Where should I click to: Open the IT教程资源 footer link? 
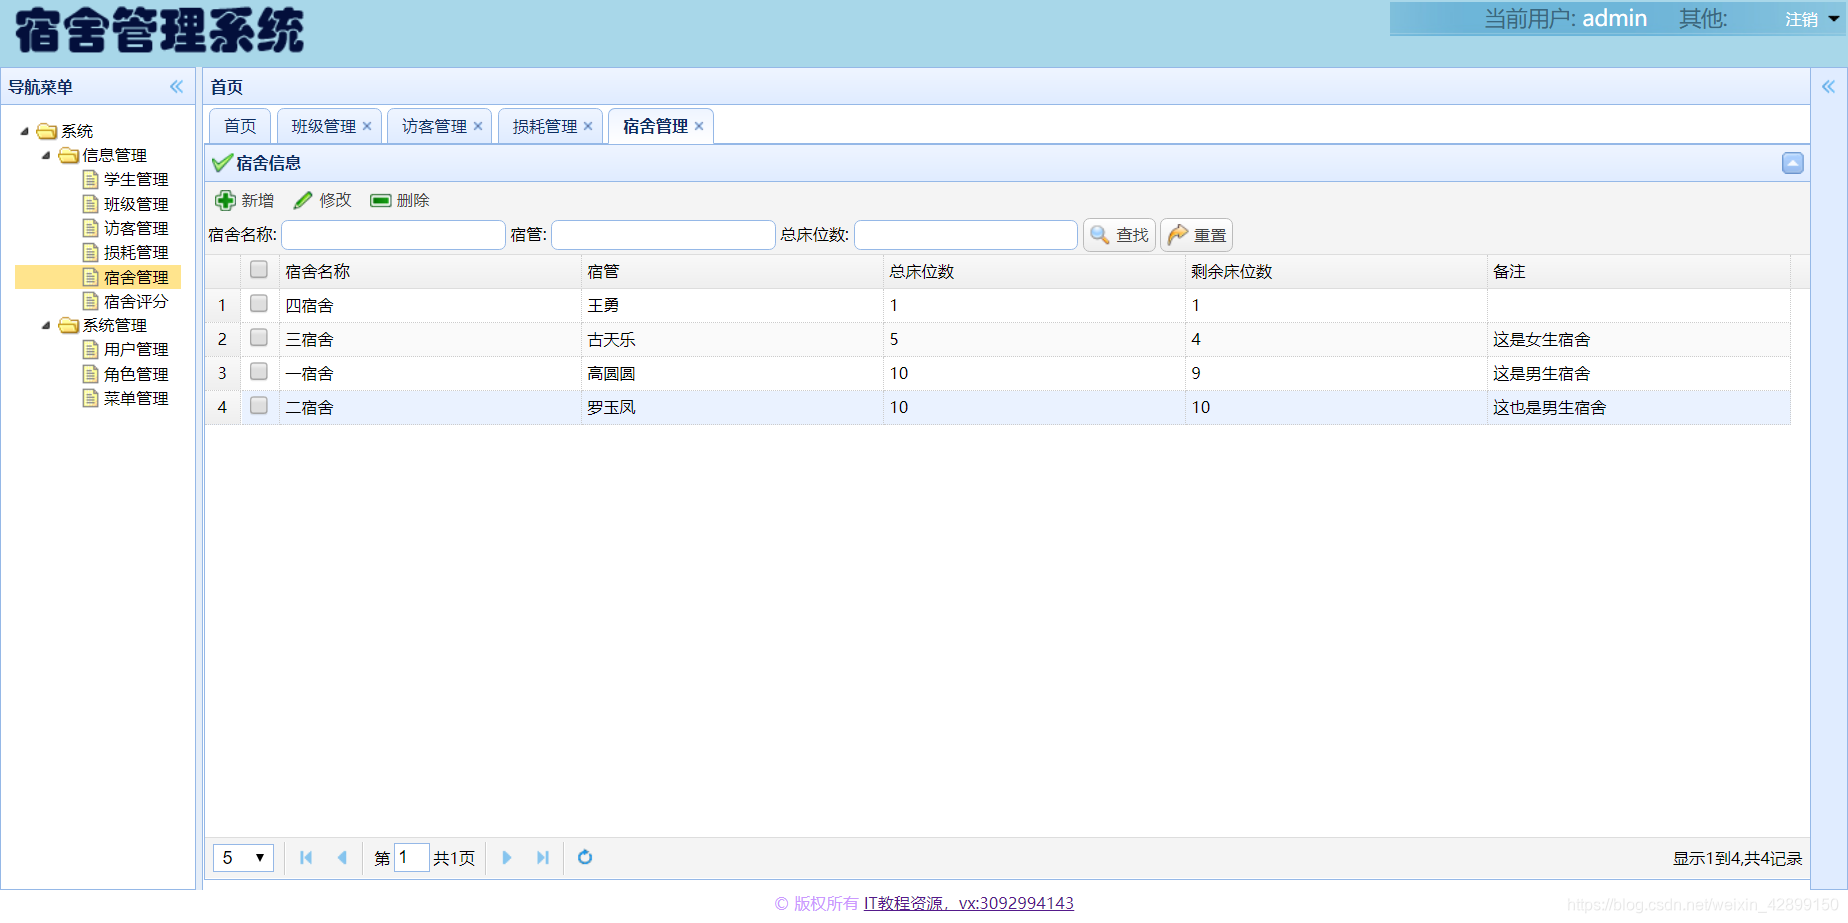click(x=969, y=904)
